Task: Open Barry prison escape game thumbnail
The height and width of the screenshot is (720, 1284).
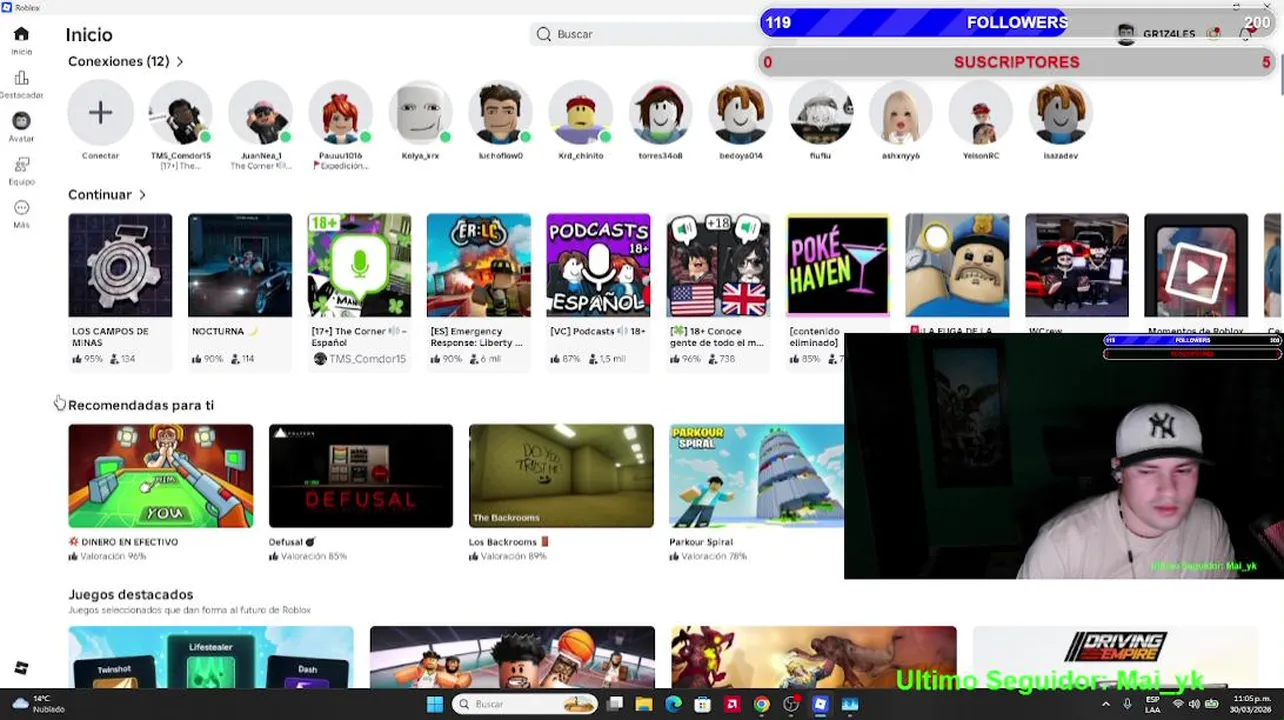Action: [957, 265]
